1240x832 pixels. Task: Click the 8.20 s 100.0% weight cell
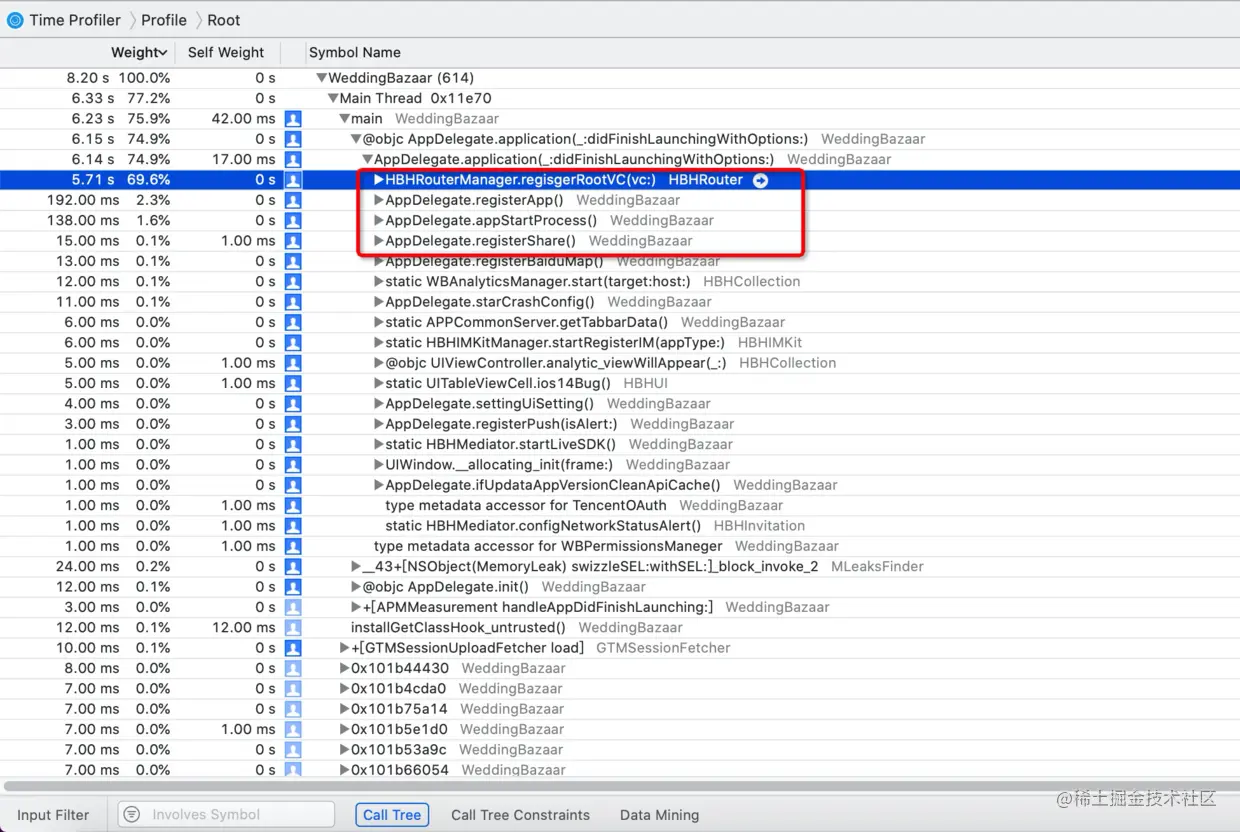(x=119, y=78)
